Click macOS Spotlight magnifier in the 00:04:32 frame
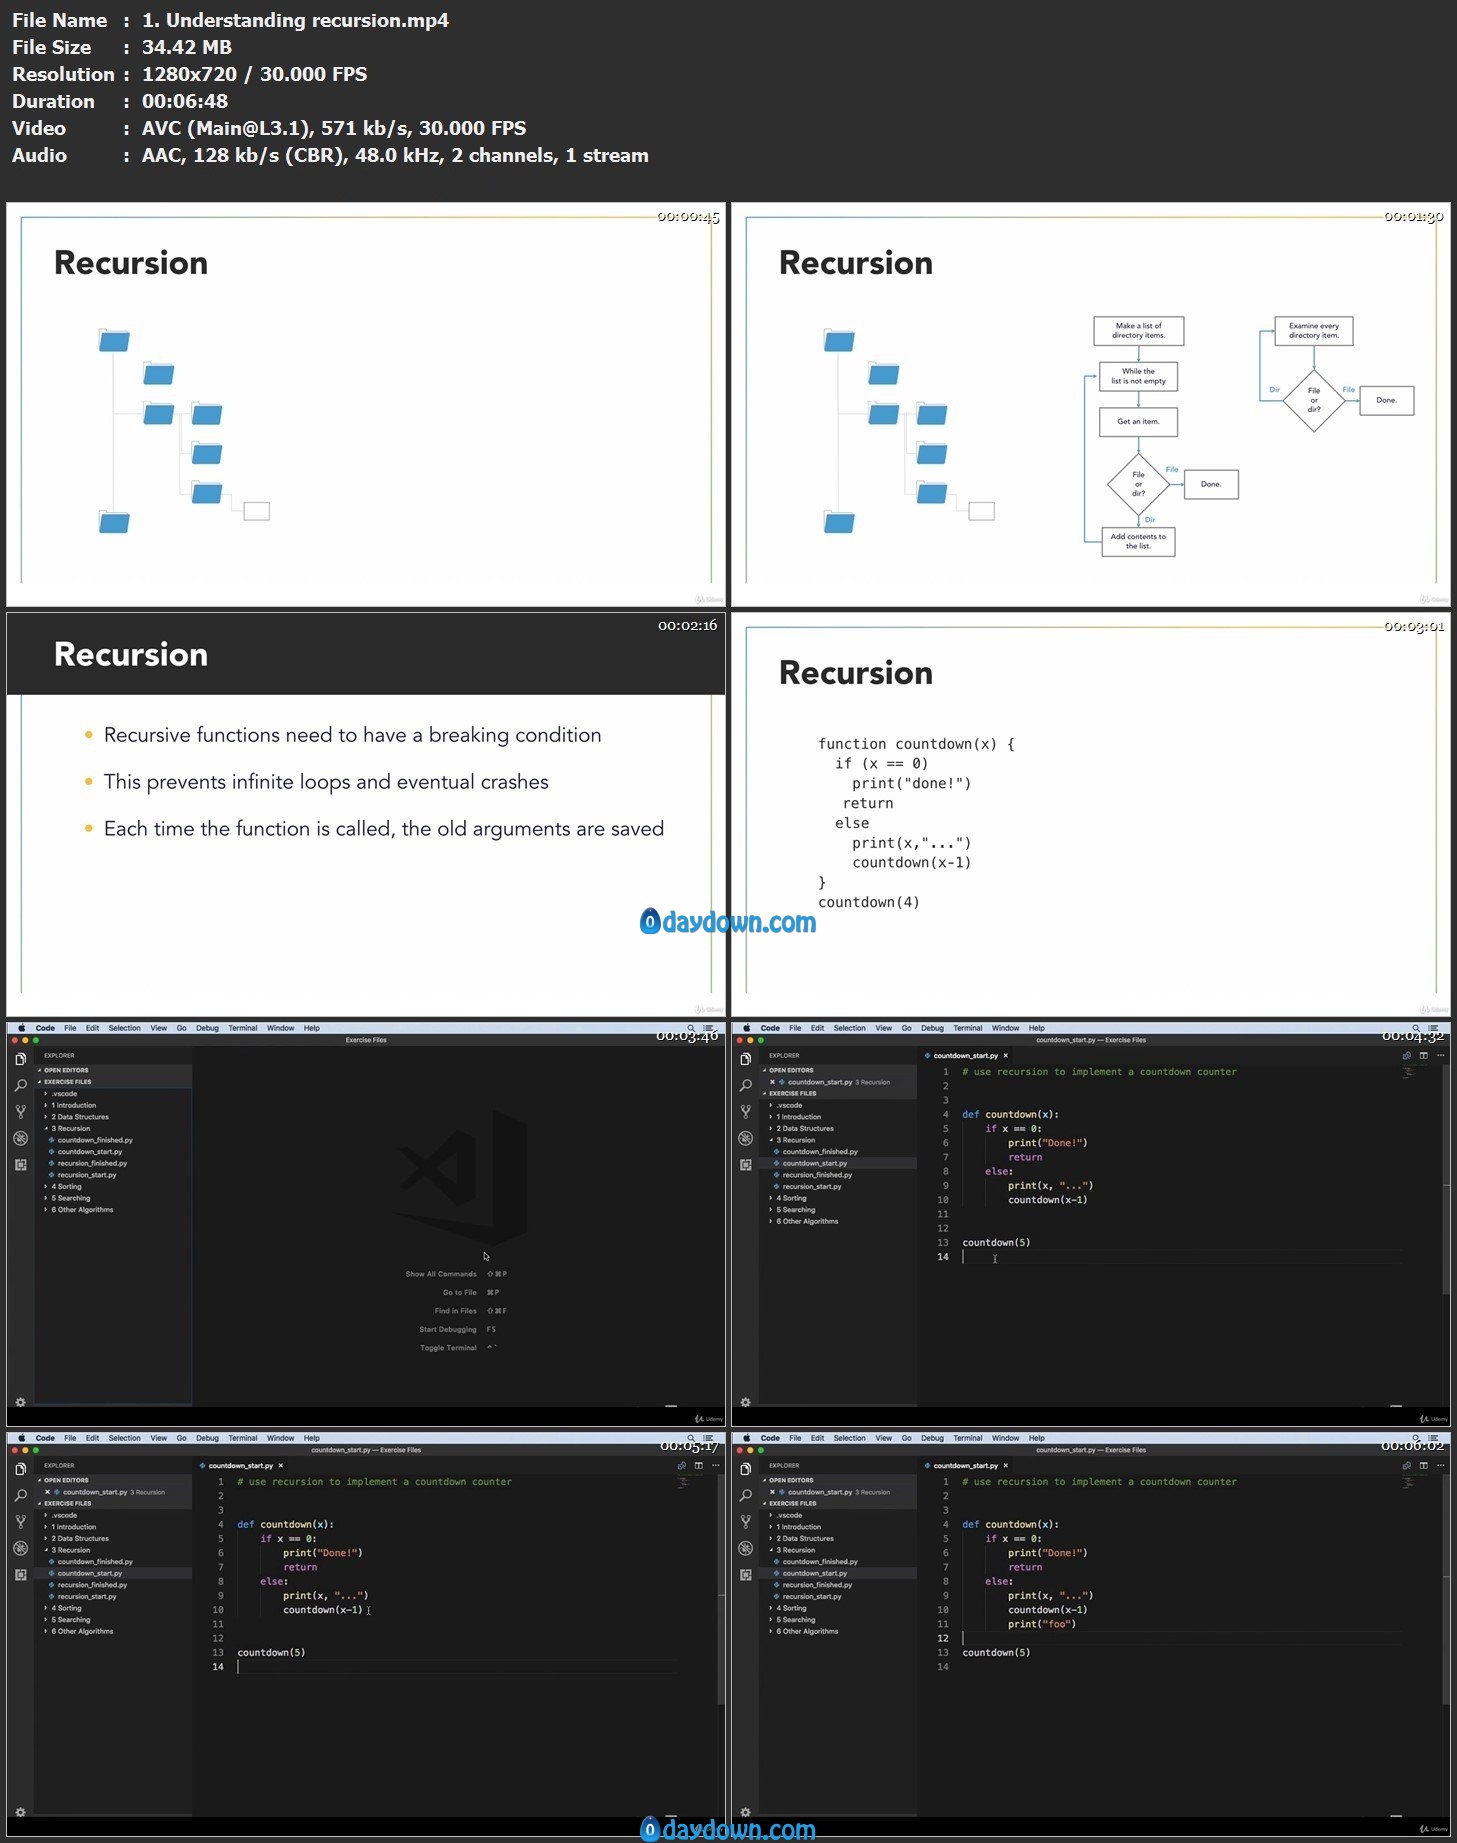Screen dimensions: 1457x1843 (1416, 1028)
